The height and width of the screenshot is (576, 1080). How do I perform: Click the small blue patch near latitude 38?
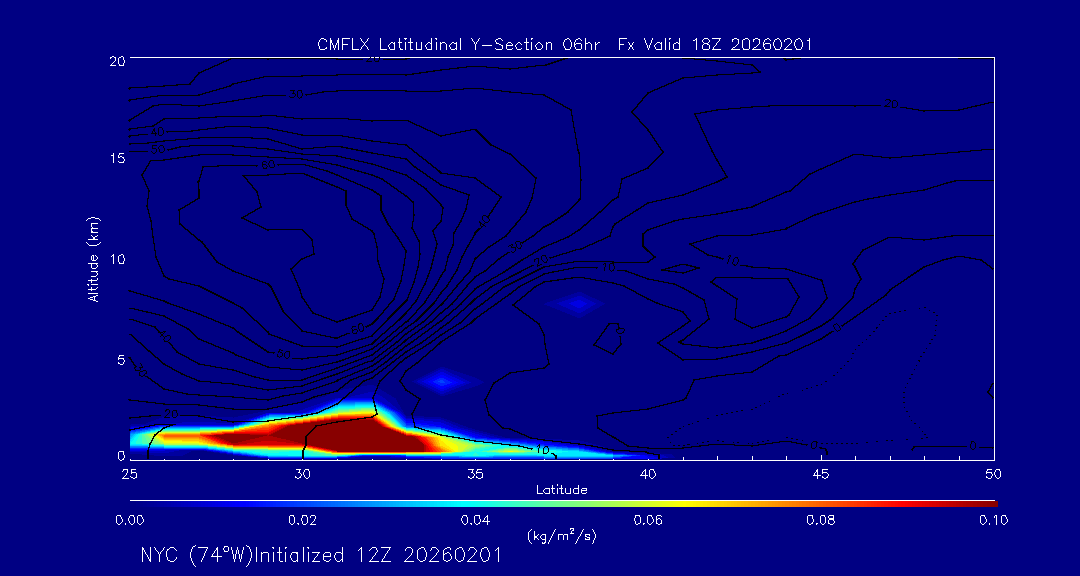pyautogui.click(x=579, y=303)
